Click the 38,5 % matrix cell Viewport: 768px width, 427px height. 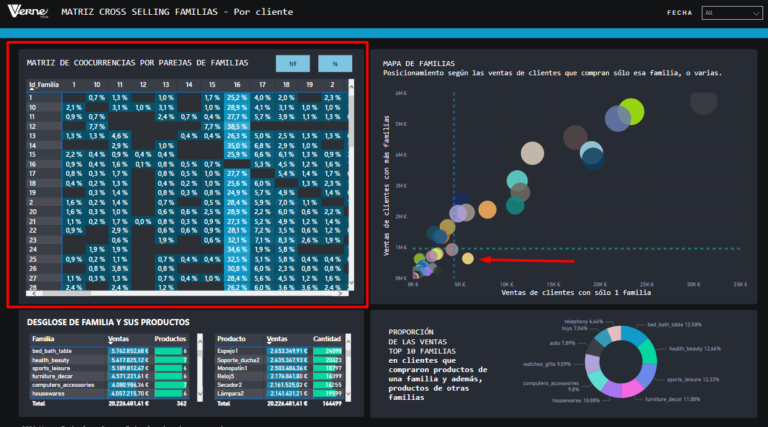[x=236, y=127]
